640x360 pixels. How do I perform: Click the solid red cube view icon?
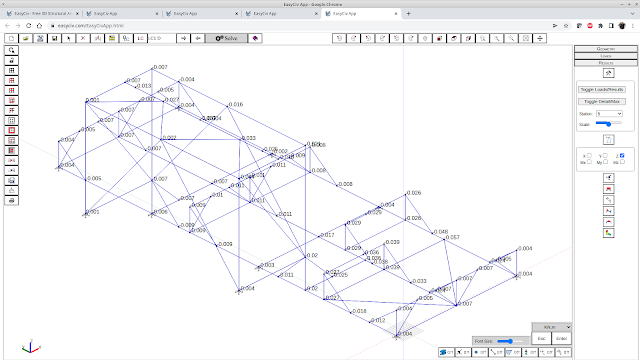tap(440, 38)
